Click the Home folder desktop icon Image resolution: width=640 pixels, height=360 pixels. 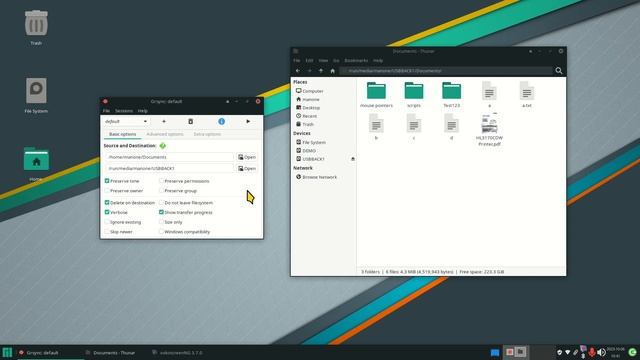click(36, 159)
